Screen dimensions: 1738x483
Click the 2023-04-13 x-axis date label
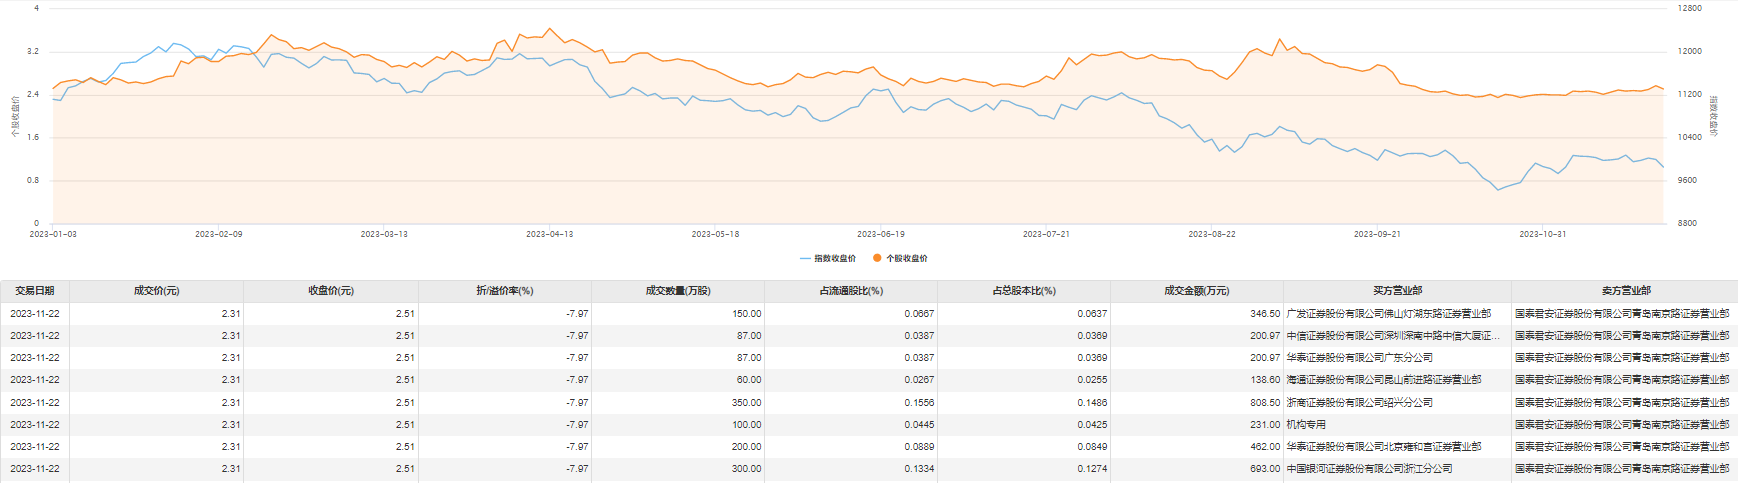(550, 234)
